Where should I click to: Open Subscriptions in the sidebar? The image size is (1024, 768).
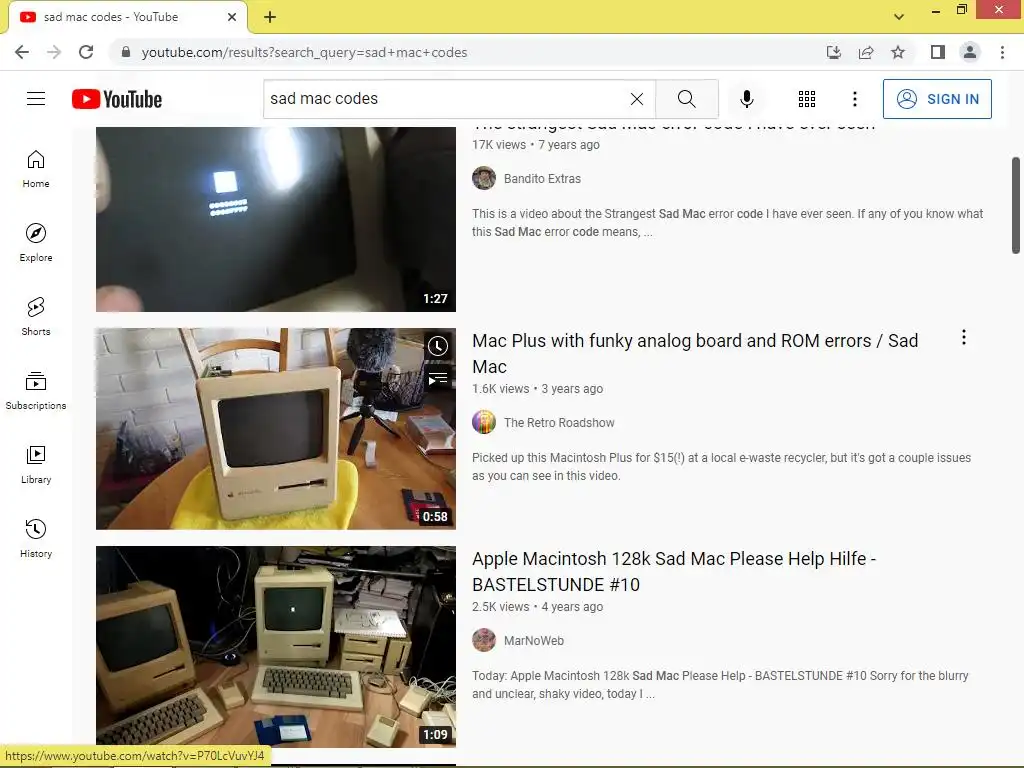pyautogui.click(x=36, y=391)
